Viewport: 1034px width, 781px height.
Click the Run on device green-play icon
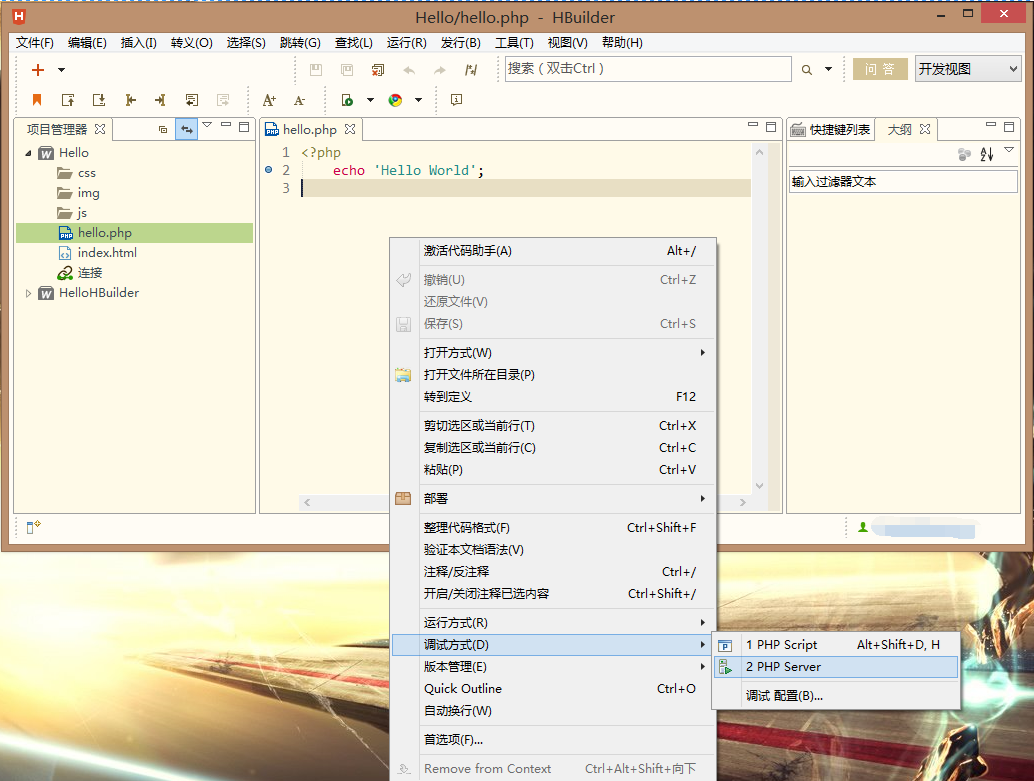(x=347, y=100)
